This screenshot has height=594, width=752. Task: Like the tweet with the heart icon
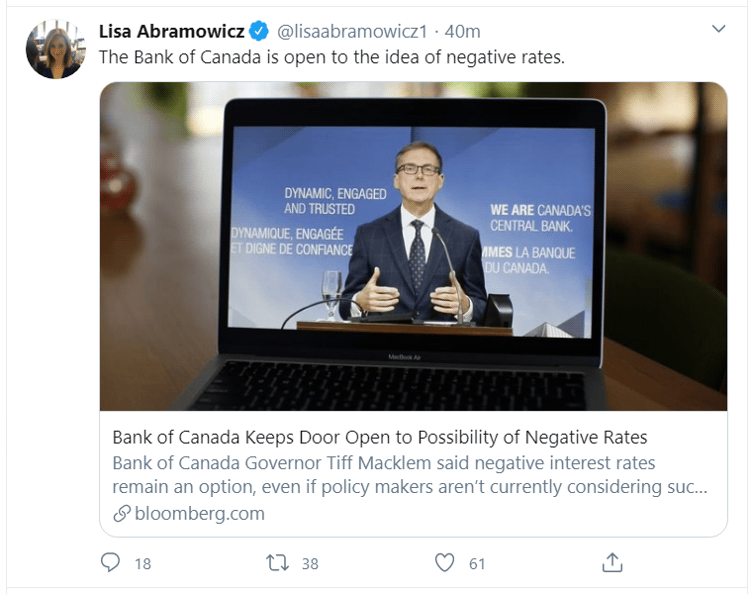point(445,563)
